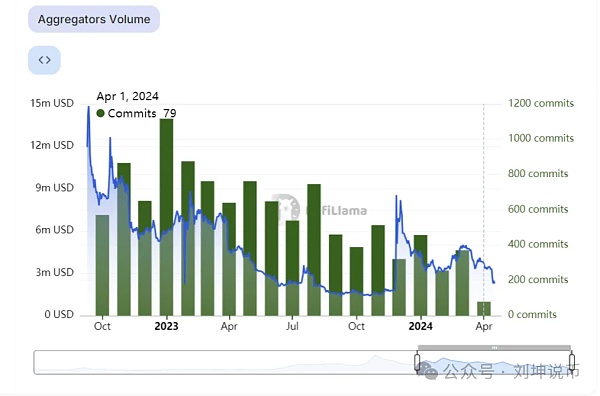Click the left area of range overview track

click(153, 362)
